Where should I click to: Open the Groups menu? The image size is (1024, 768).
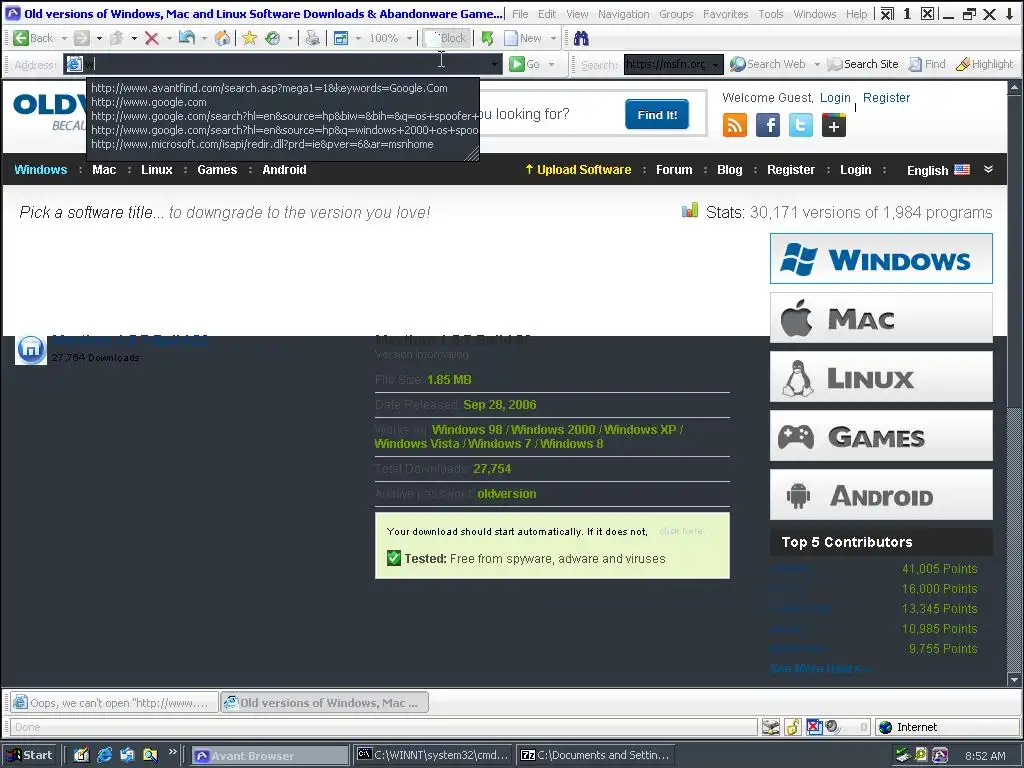(x=676, y=14)
